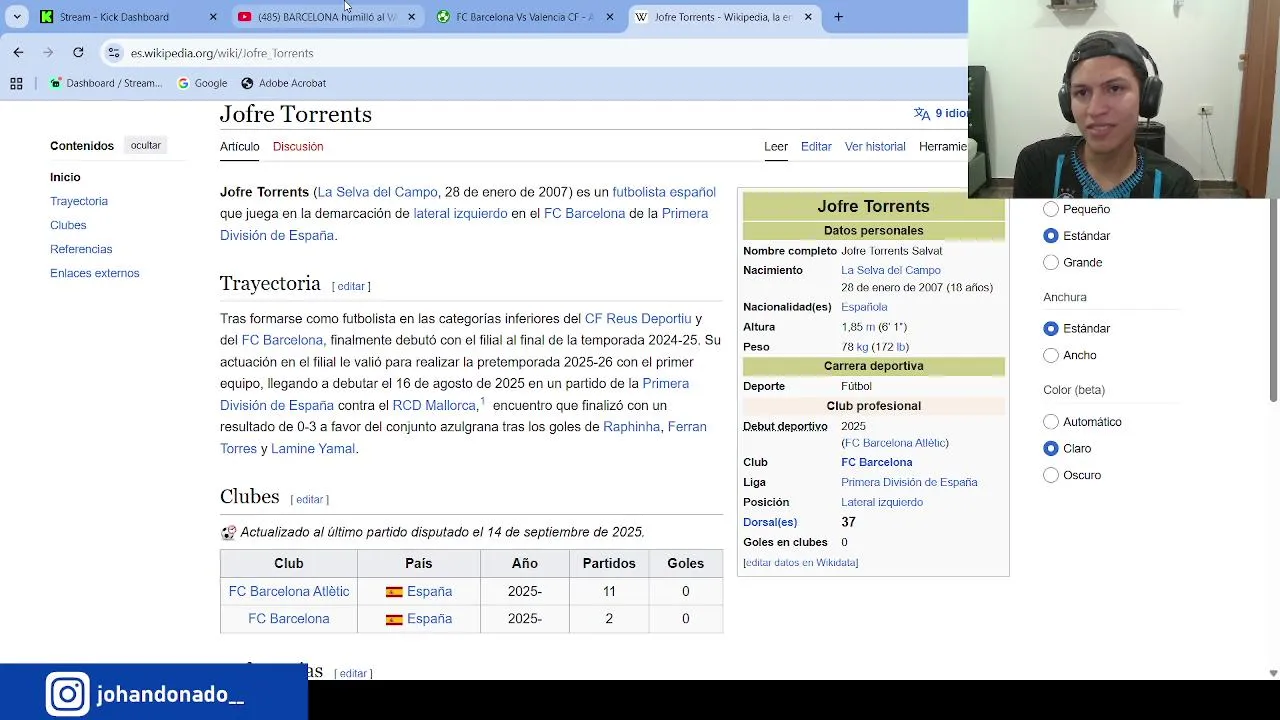Click the address bar URL field

tap(540, 53)
